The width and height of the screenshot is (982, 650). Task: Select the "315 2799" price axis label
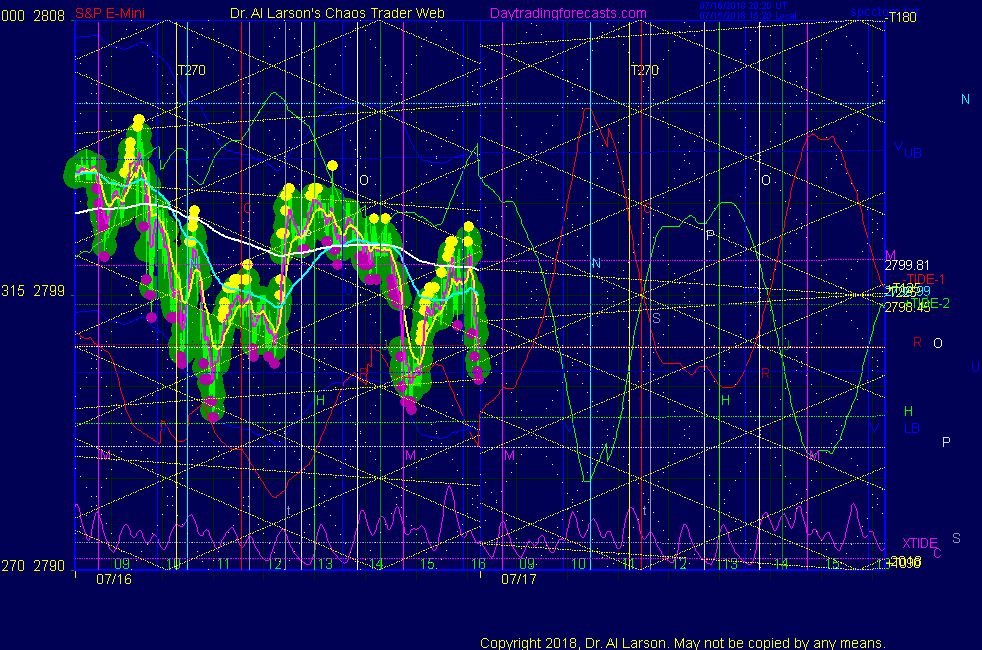pyautogui.click(x=33, y=291)
